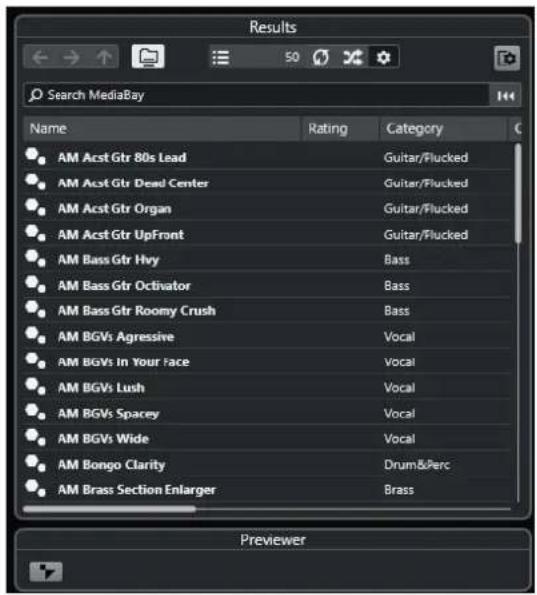The height and width of the screenshot is (595, 537).
Task: Click Bass category of AM Bass Gtr Hvy
Action: click(x=397, y=260)
